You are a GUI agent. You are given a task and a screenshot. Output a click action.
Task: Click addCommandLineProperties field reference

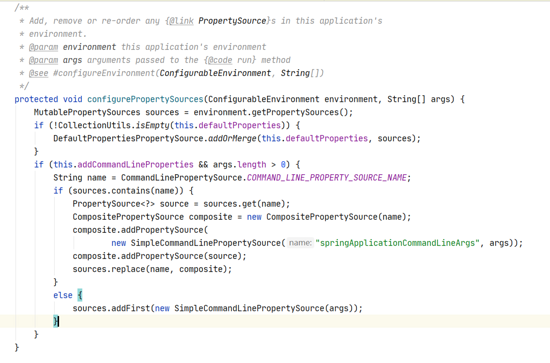(135, 164)
